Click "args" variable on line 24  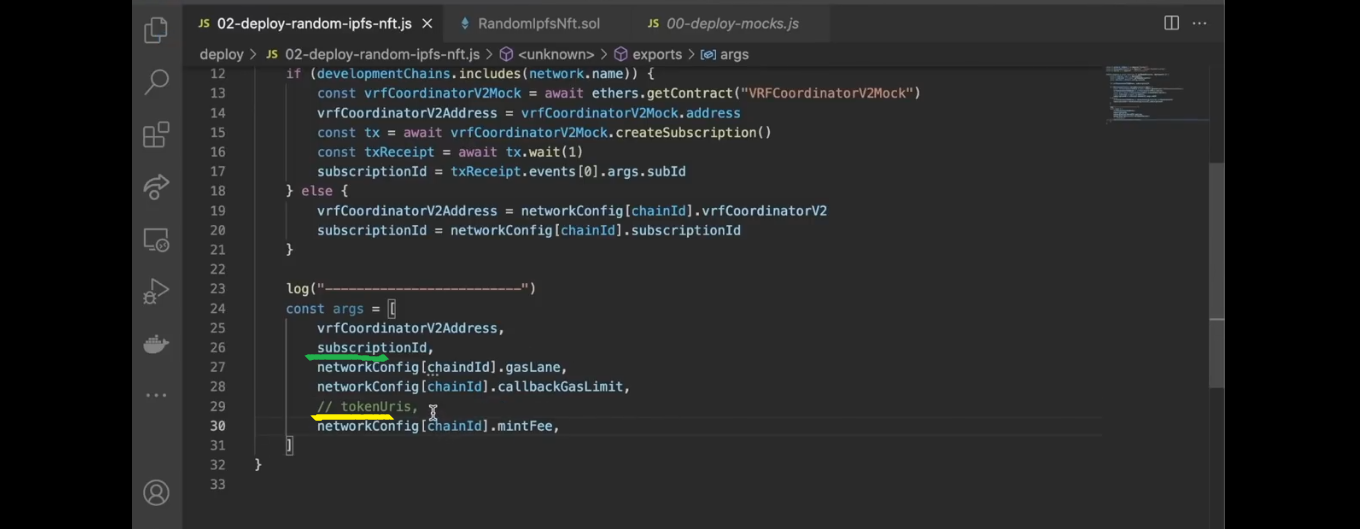[348, 308]
